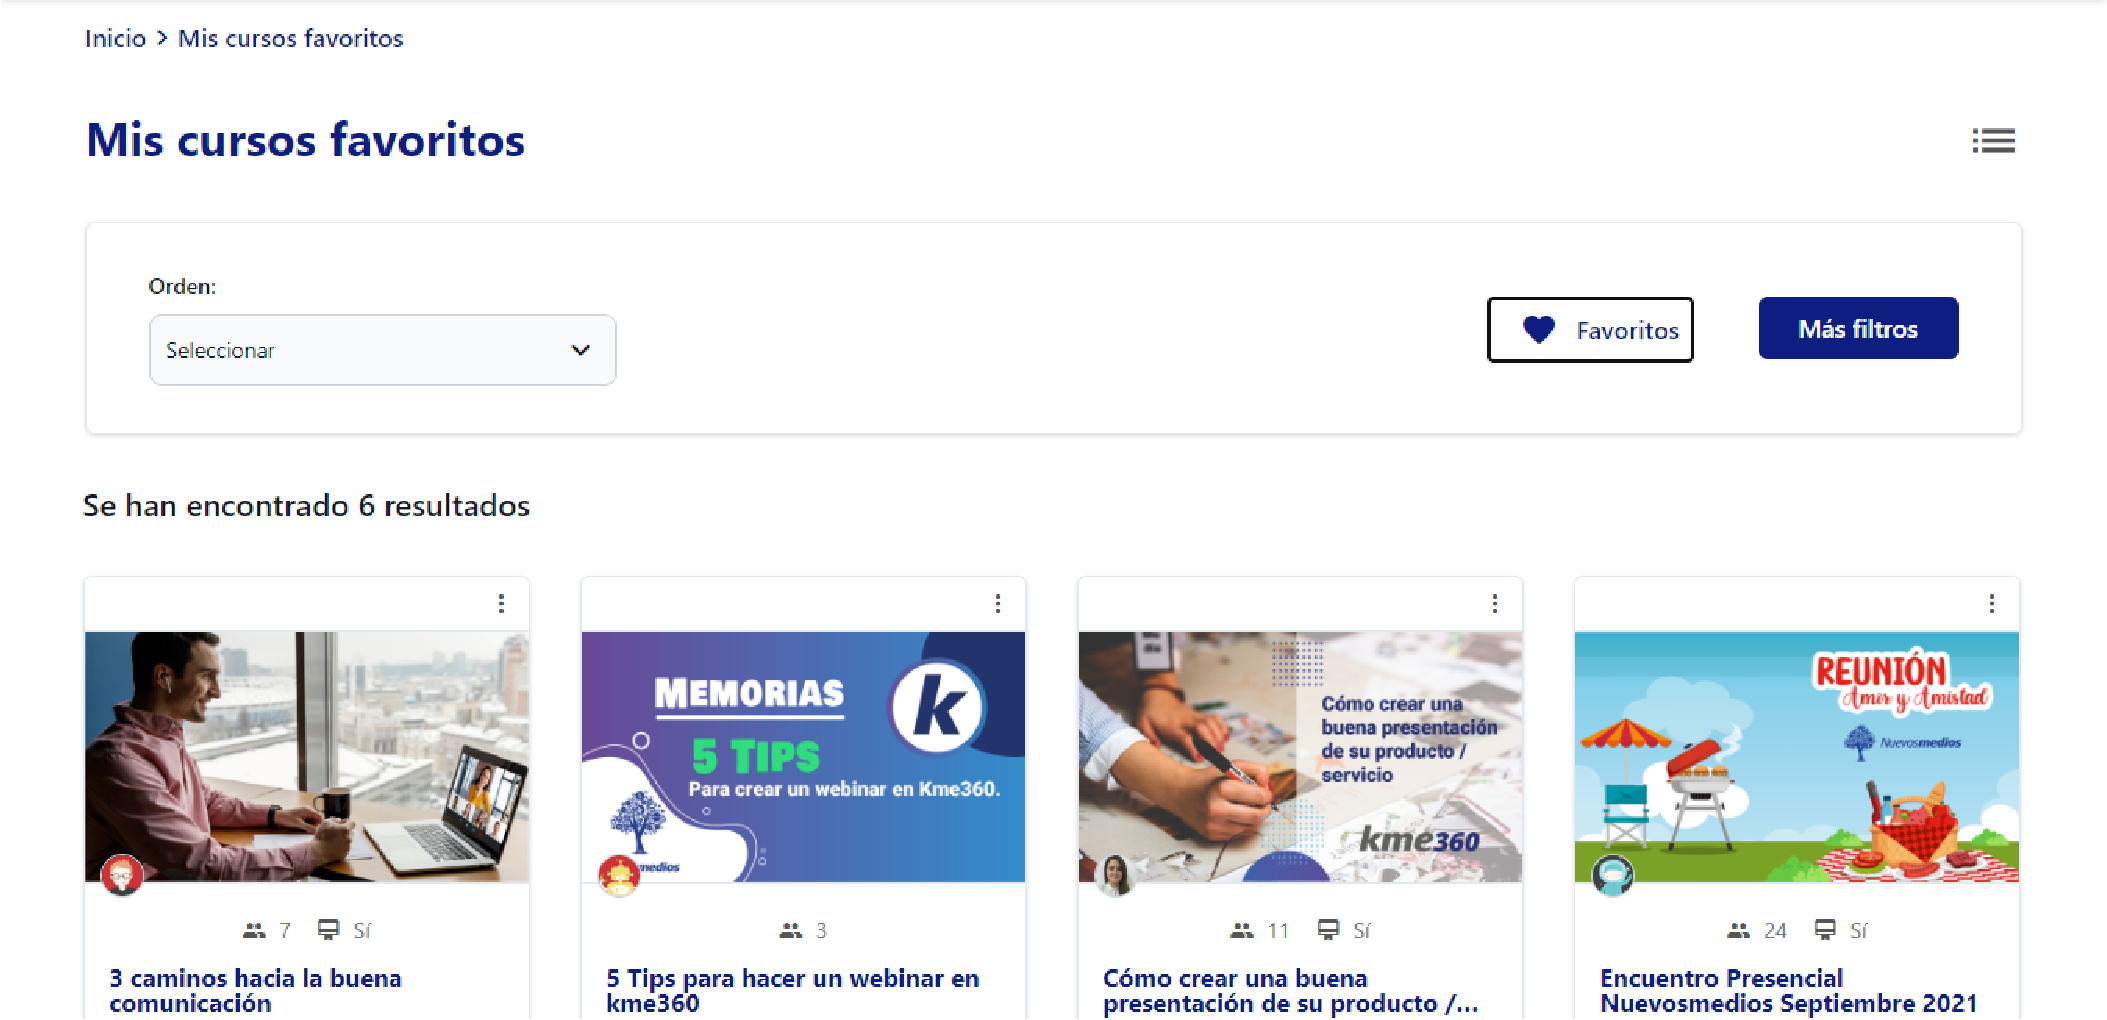Click author avatar on 5 Tips card
Image resolution: width=2107 pixels, height=1020 pixels.
[x=618, y=875]
